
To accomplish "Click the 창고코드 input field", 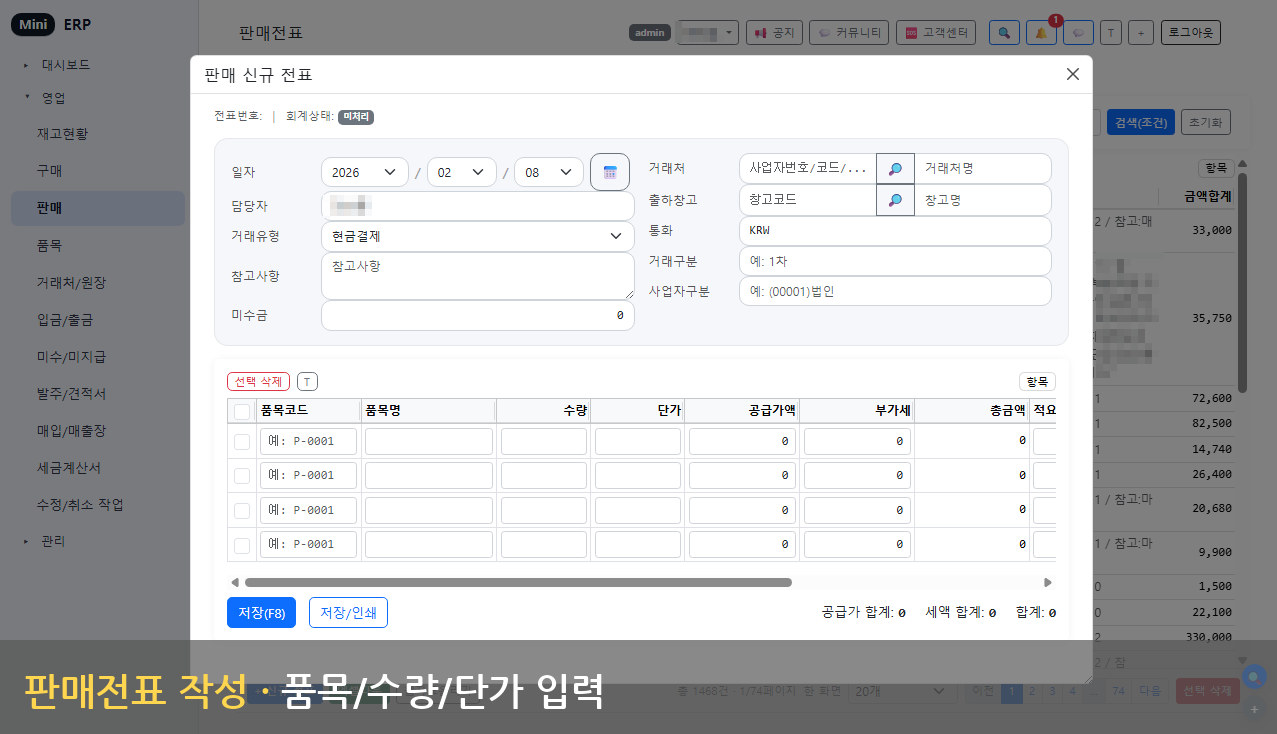I will [x=808, y=200].
